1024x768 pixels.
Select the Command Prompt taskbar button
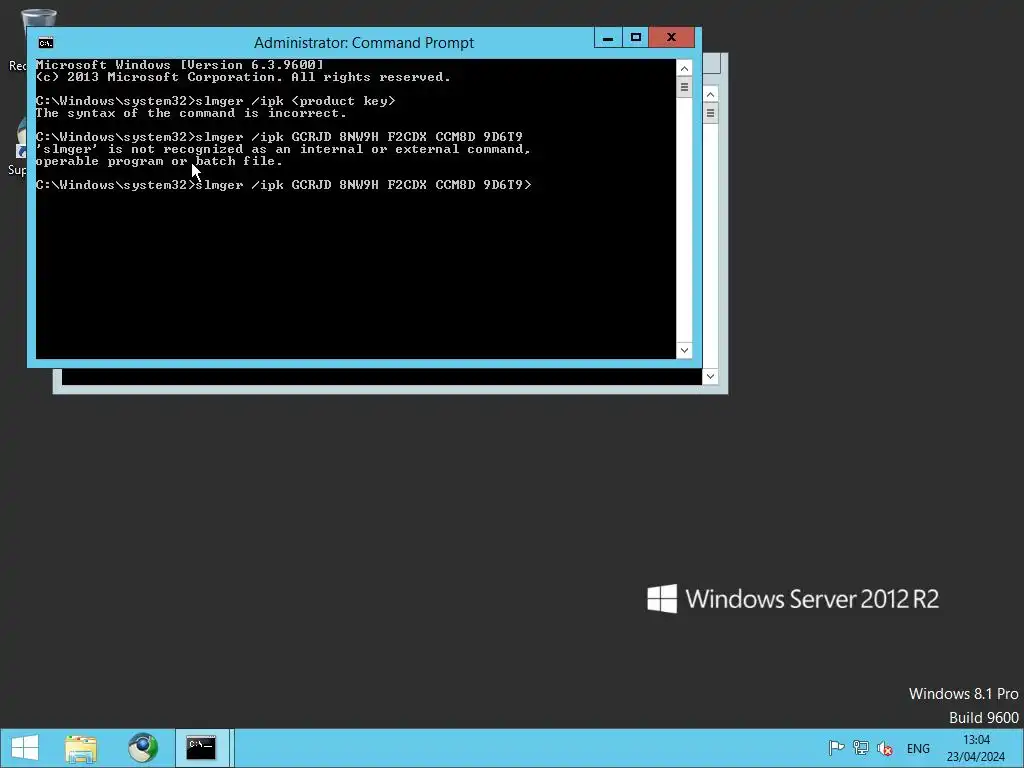(201, 748)
